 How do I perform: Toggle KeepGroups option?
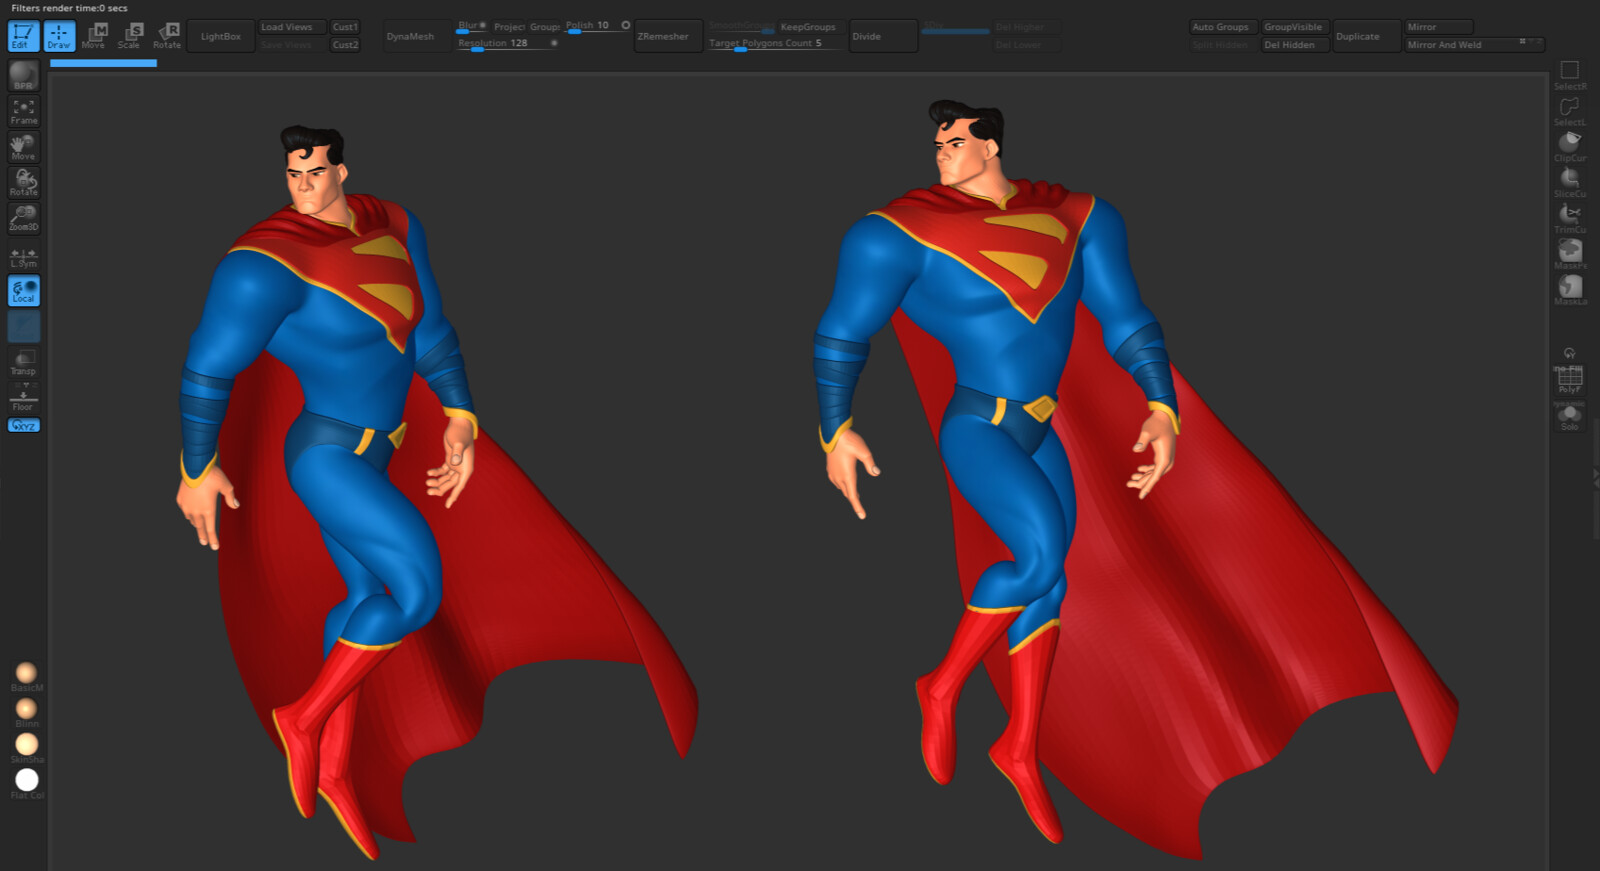(808, 27)
